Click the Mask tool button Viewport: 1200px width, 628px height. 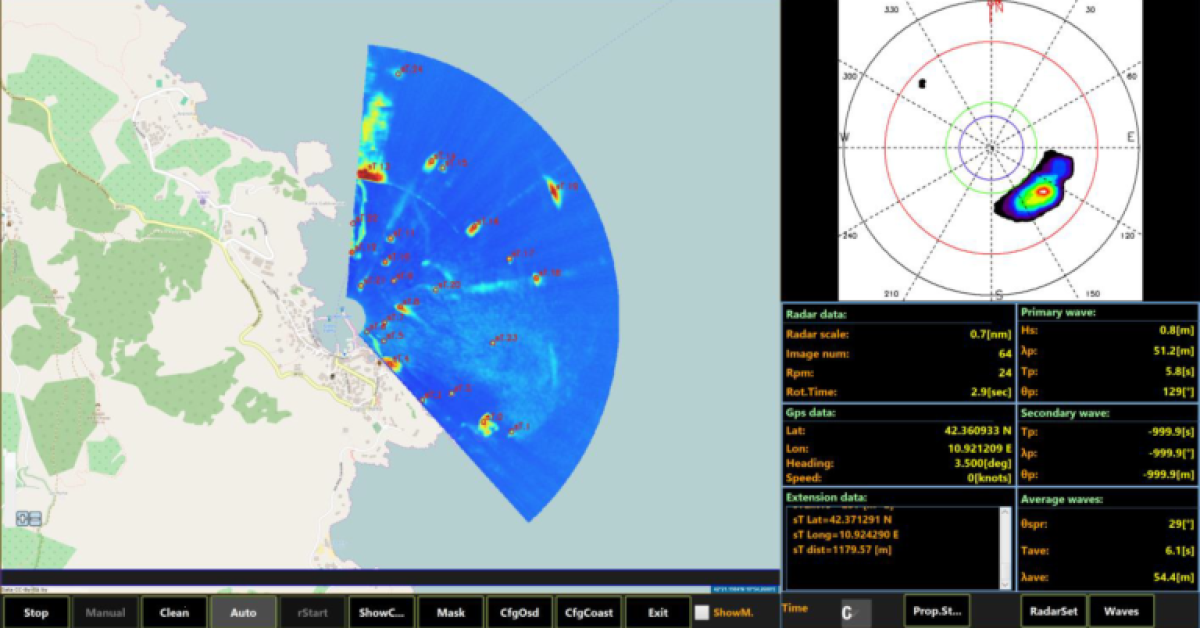click(x=451, y=612)
